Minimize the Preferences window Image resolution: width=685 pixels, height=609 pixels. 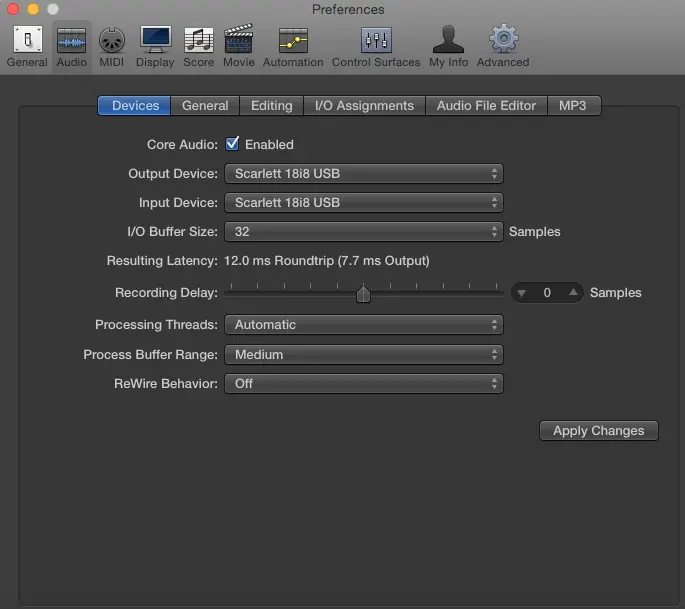pyautogui.click(x=33, y=9)
